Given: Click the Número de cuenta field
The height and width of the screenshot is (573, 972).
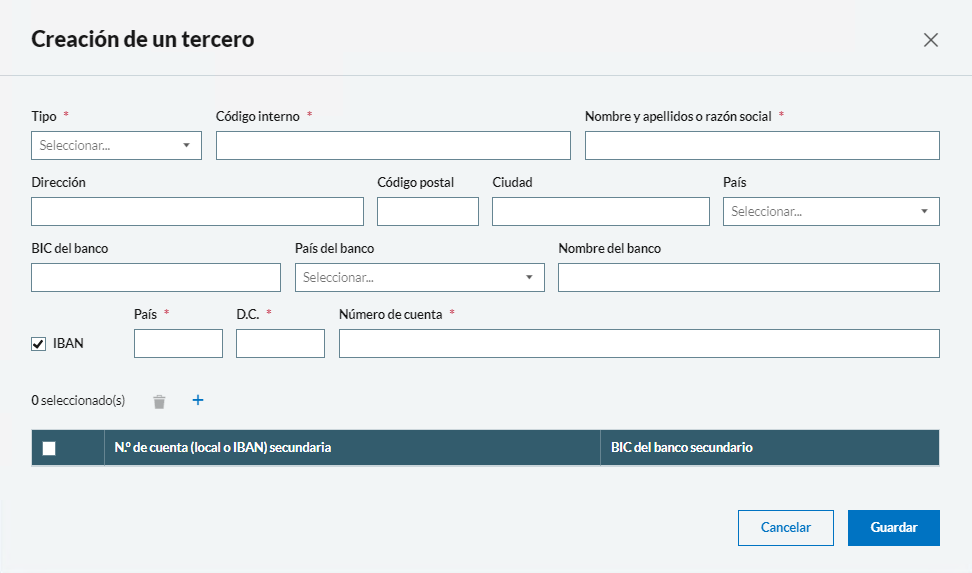Looking at the screenshot, I should point(638,343).
